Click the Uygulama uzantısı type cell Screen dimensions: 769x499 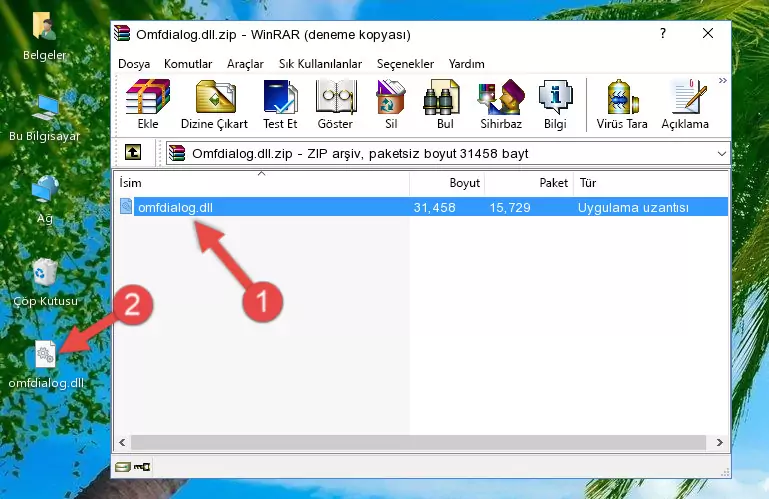[633, 208]
